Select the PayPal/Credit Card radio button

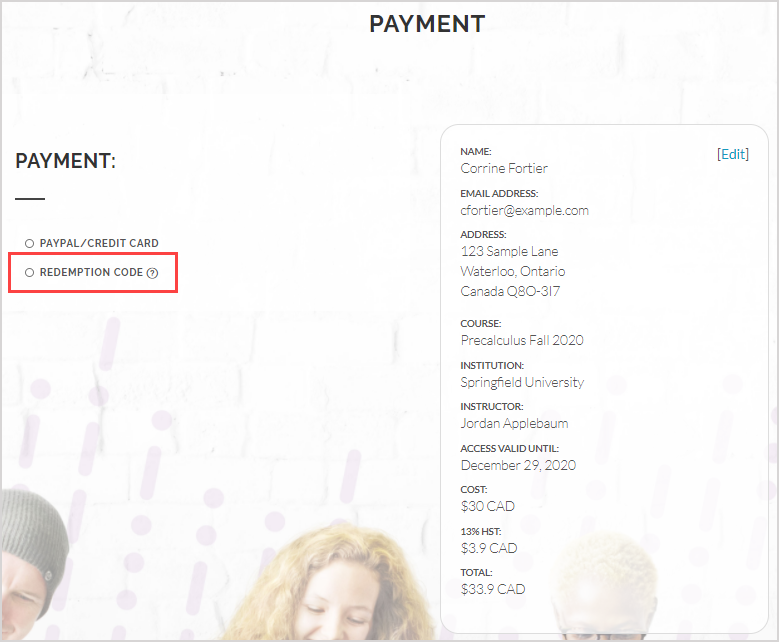point(30,243)
